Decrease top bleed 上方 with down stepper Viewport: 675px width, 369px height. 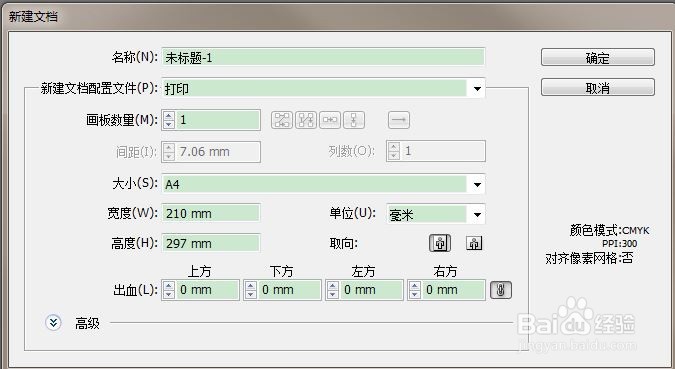point(169,295)
